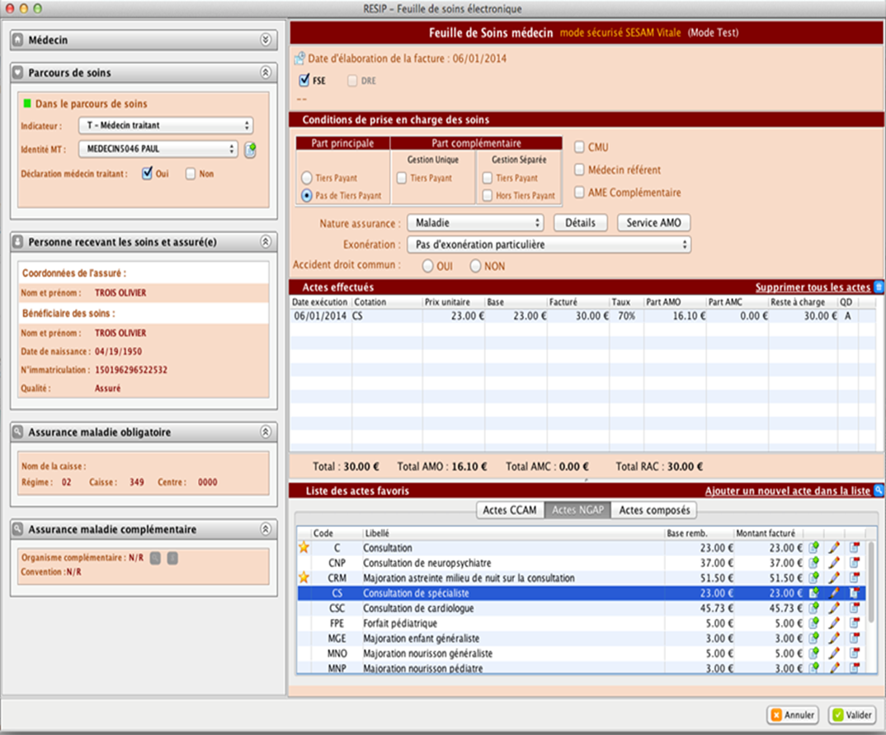Select the Tiers Payant radio in Part principale
The height and width of the screenshot is (735, 886).
307,178
